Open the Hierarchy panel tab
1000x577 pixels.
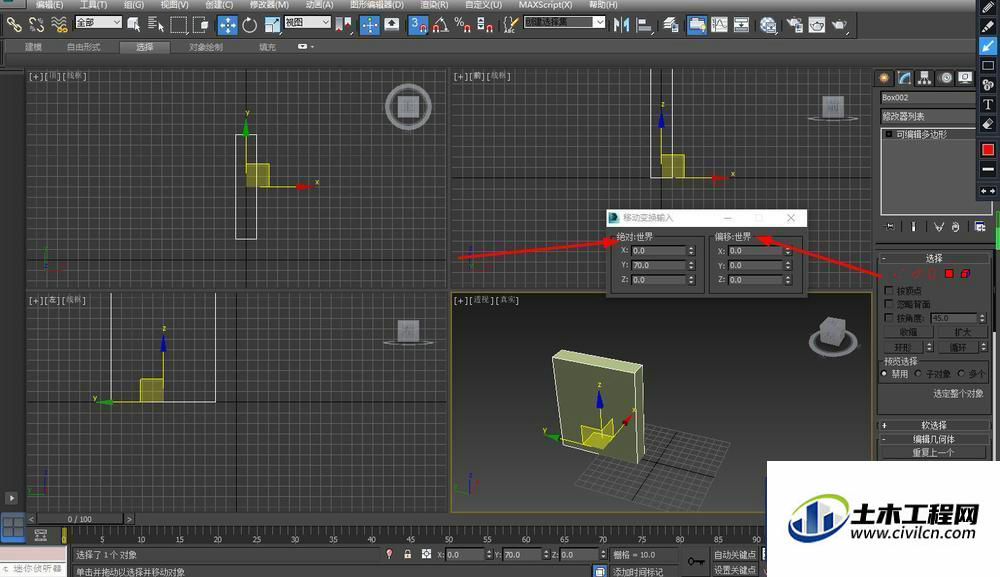924,78
